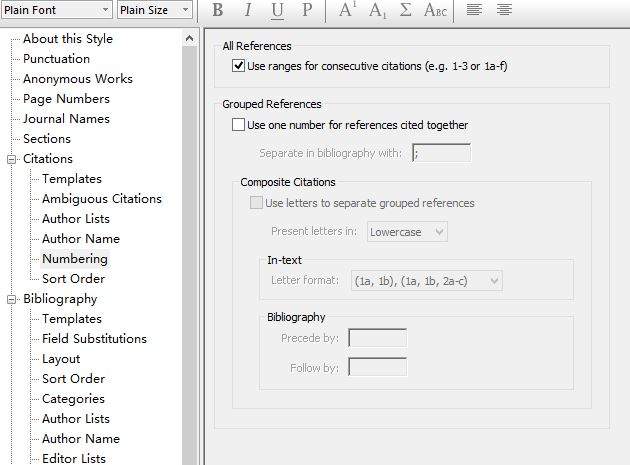
Task: Open the Plain Font dropdown
Action: pyautogui.click(x=56, y=10)
